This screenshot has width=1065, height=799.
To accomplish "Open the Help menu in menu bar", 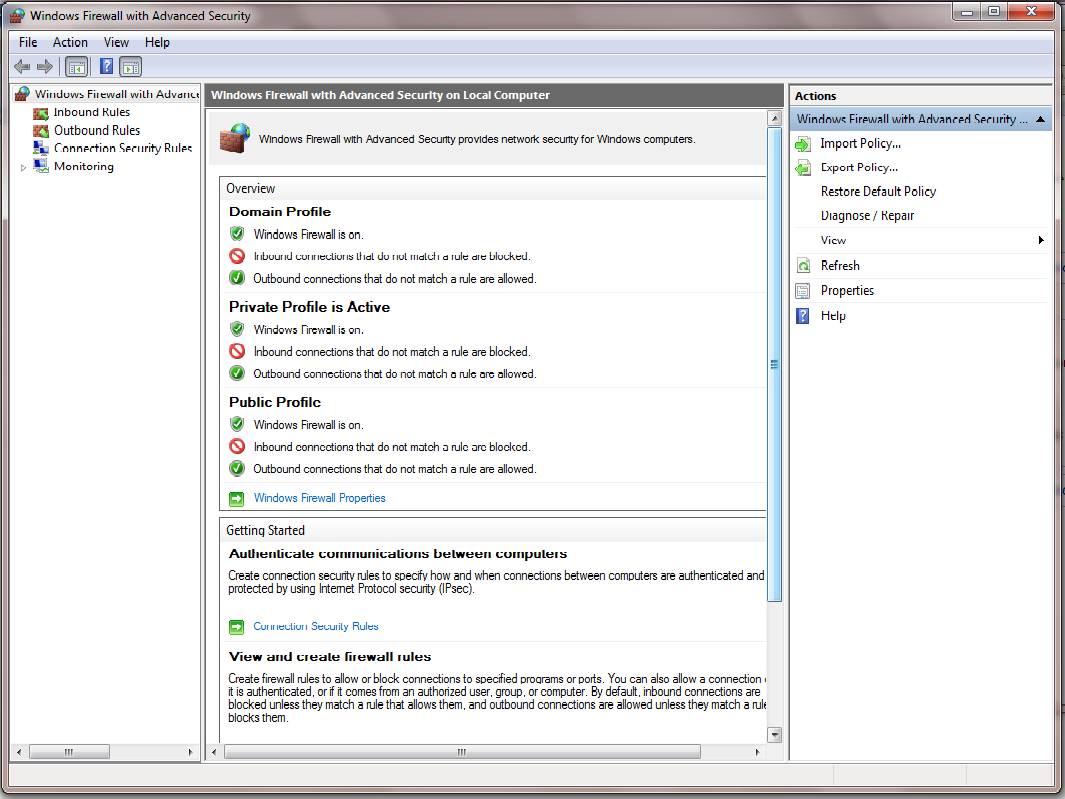I will pyautogui.click(x=157, y=42).
